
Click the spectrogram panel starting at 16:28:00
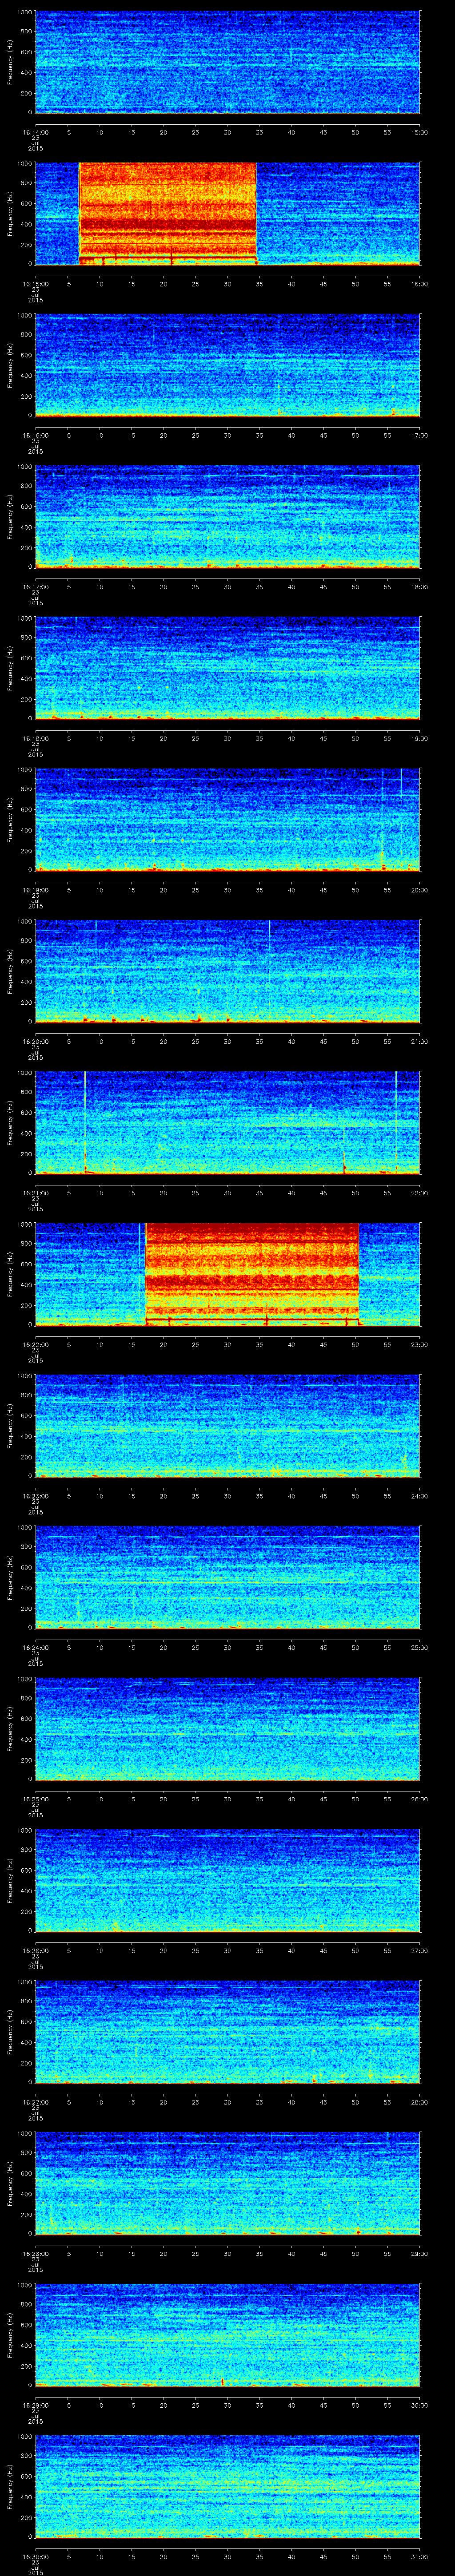tap(227, 2183)
